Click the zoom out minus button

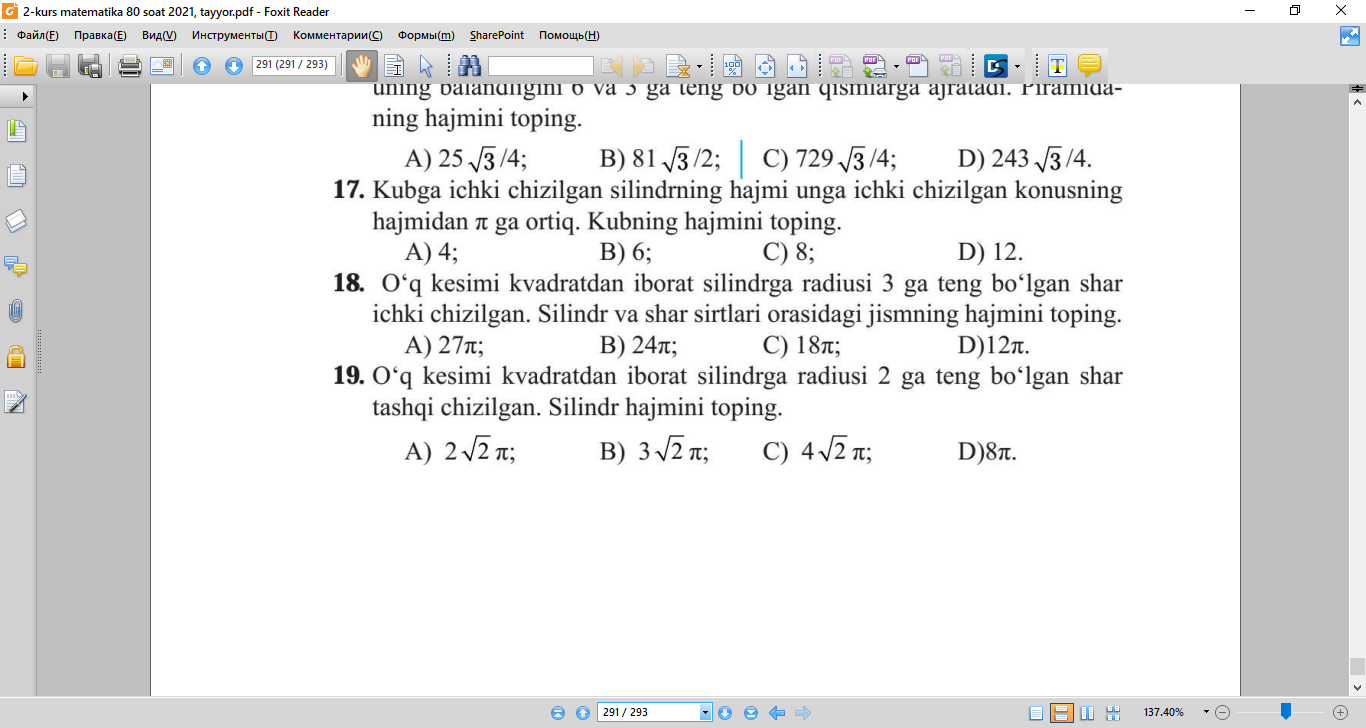click(x=1222, y=712)
